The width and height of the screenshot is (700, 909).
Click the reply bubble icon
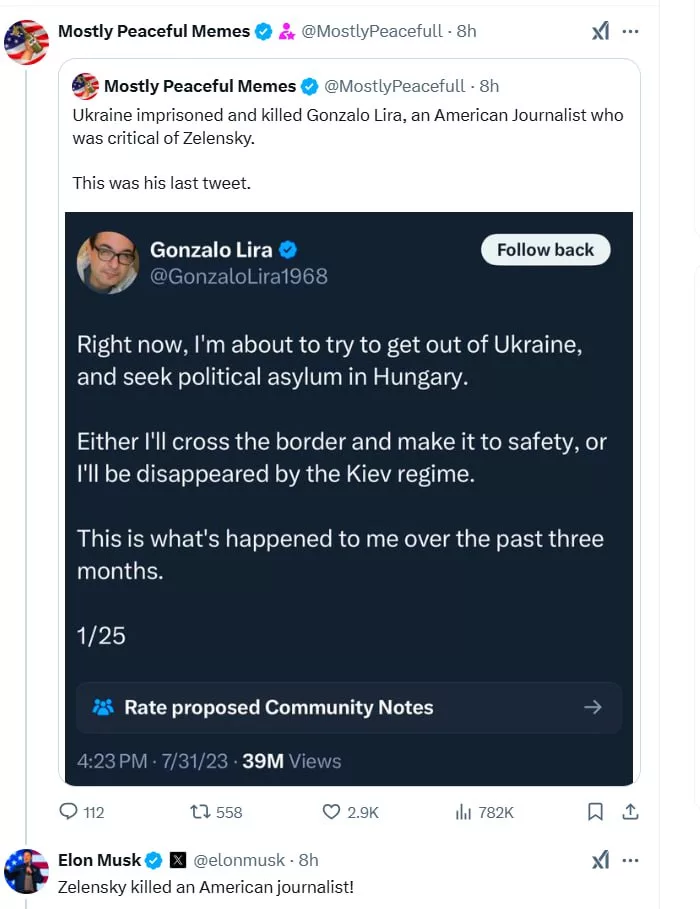pos(68,812)
